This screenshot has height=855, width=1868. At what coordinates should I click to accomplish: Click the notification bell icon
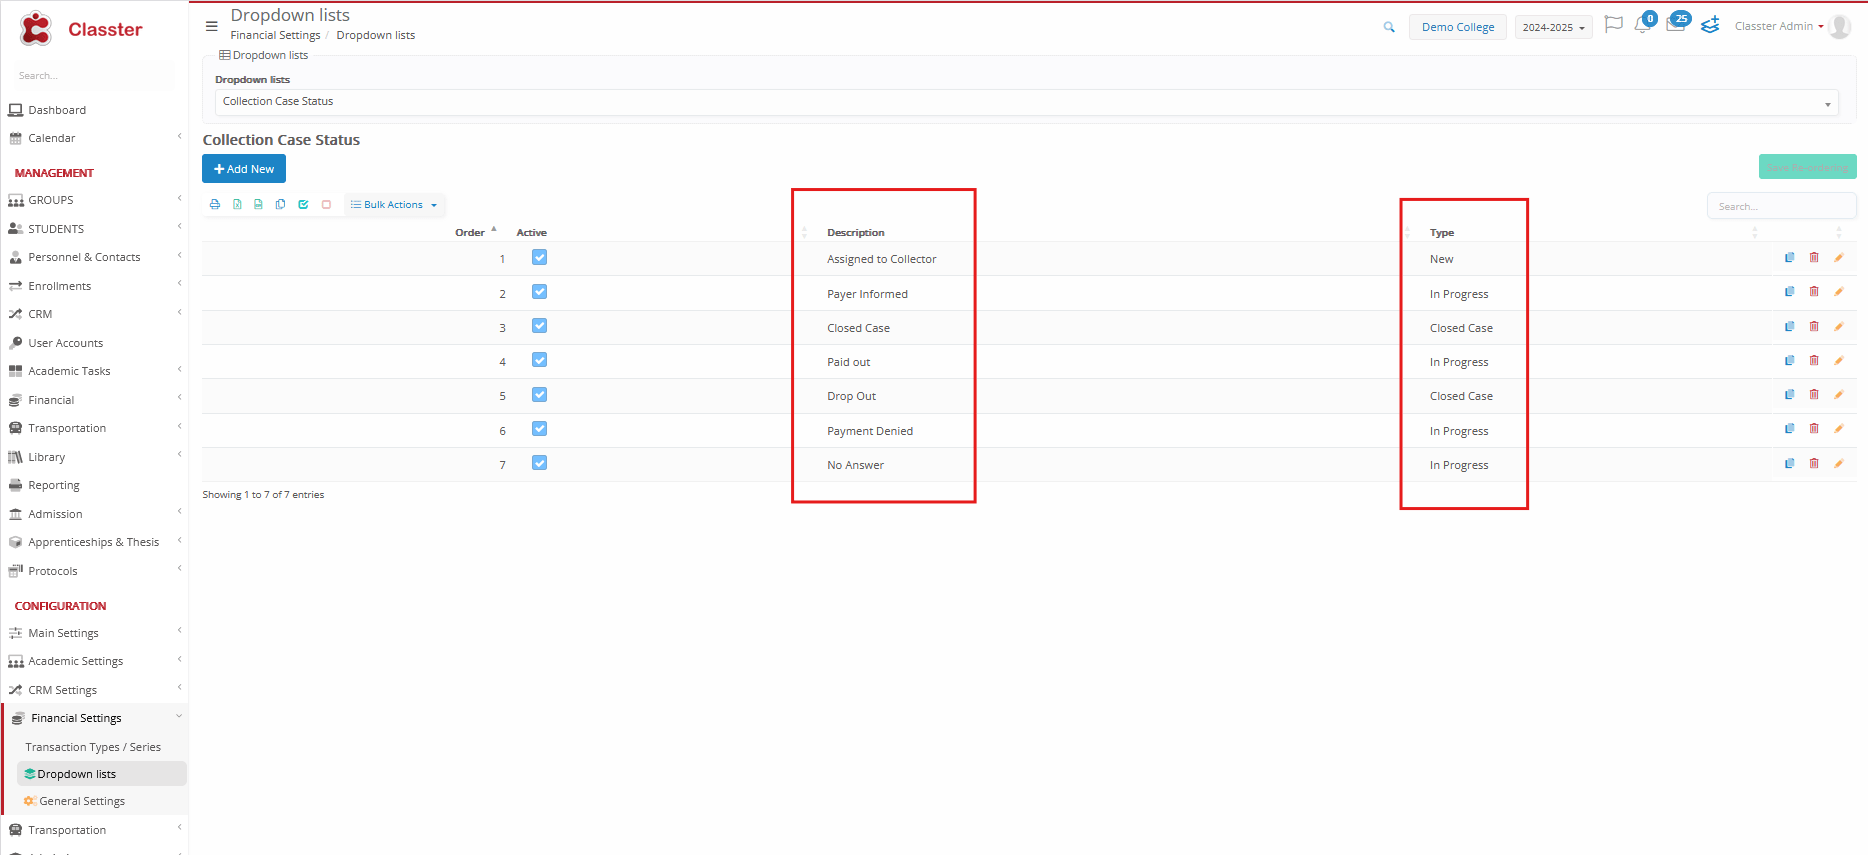[1642, 26]
